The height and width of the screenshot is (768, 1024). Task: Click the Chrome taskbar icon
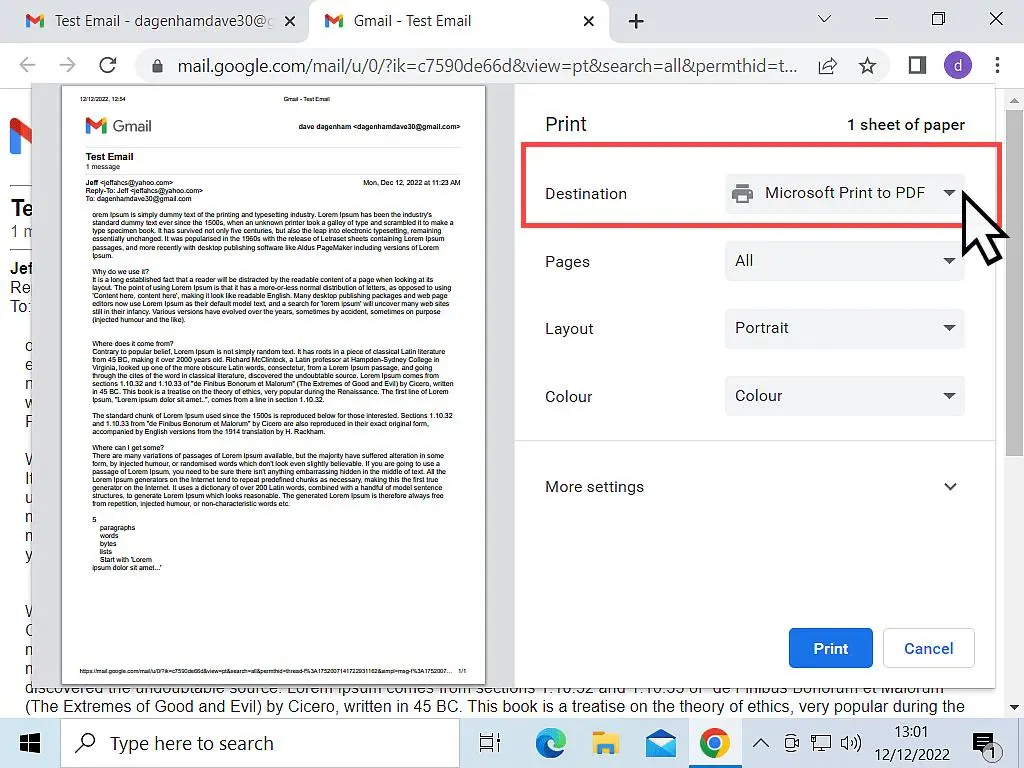click(715, 743)
